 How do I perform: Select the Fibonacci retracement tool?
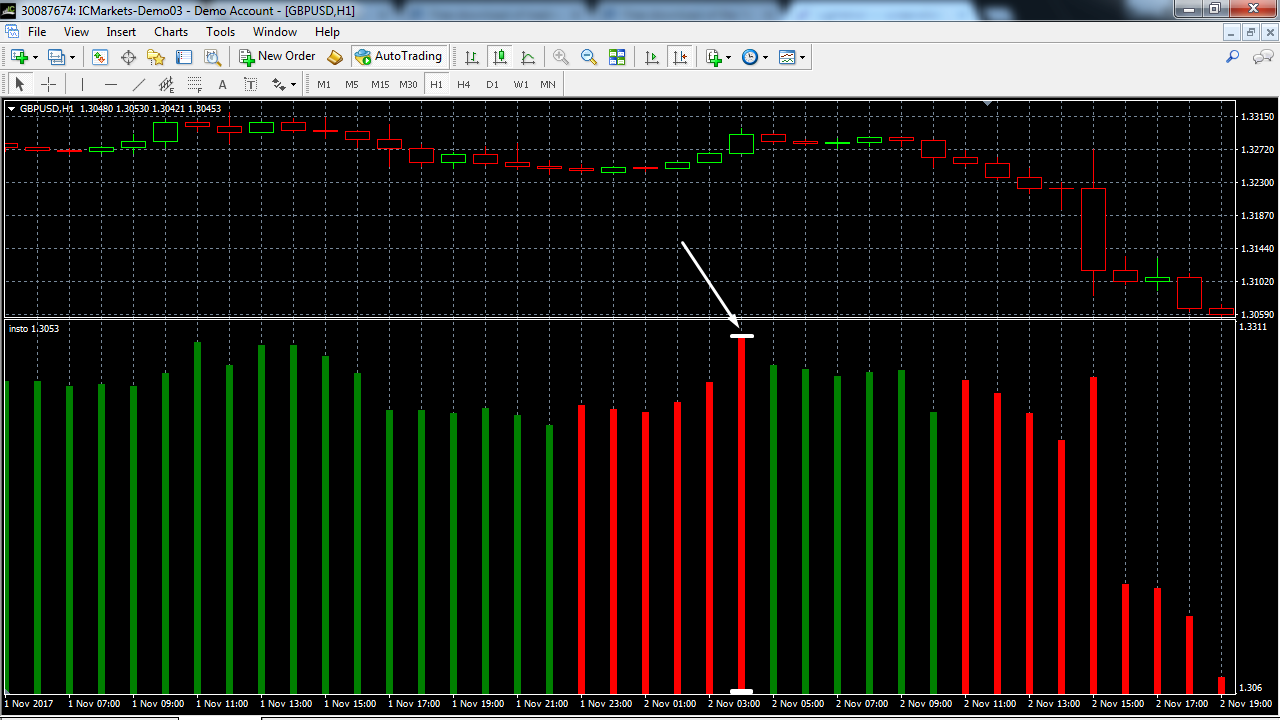pos(194,84)
